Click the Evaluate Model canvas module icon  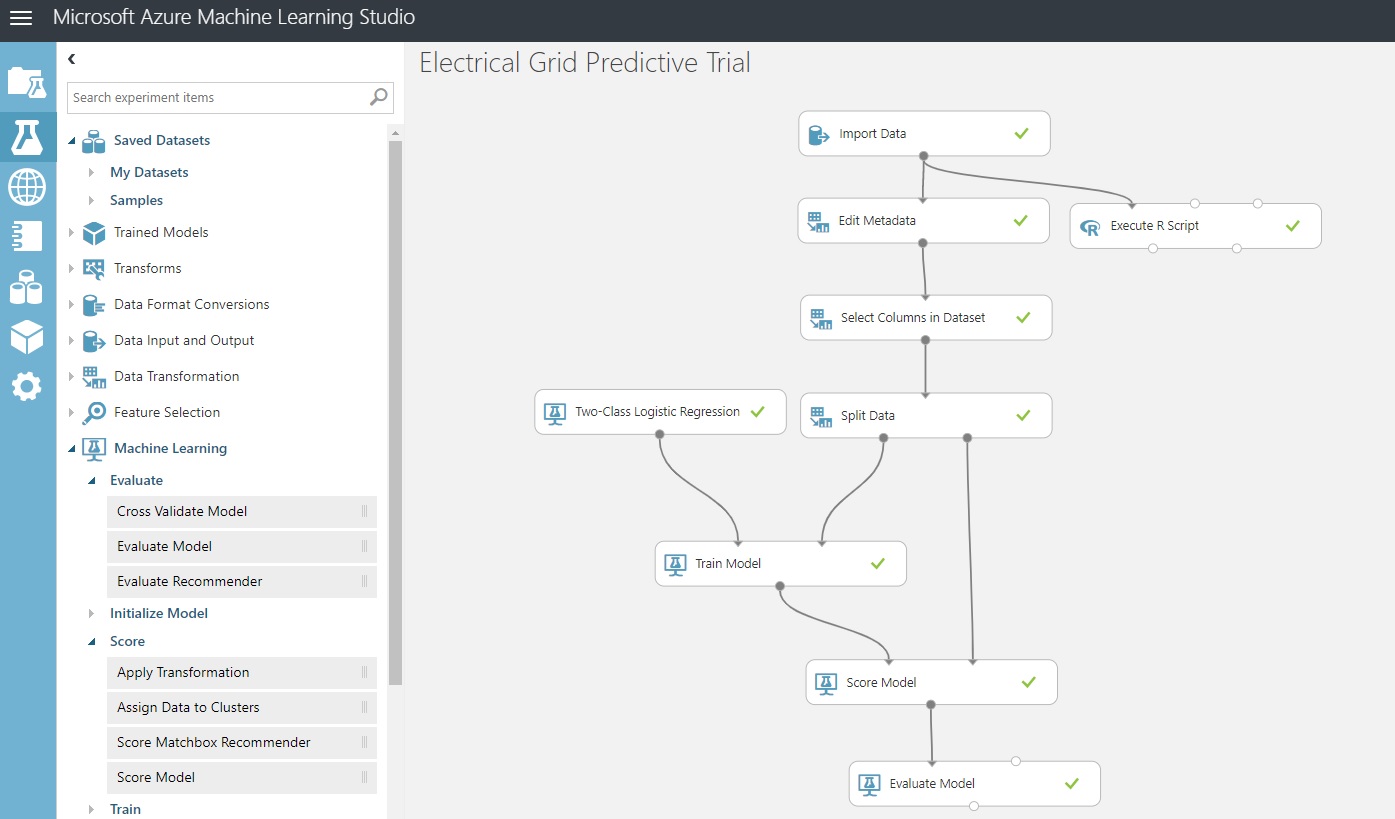point(869,784)
